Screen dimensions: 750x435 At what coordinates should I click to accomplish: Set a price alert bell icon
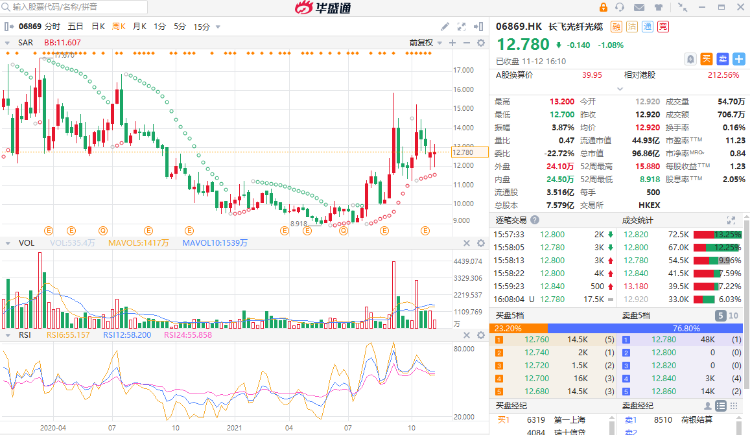click(690, 59)
